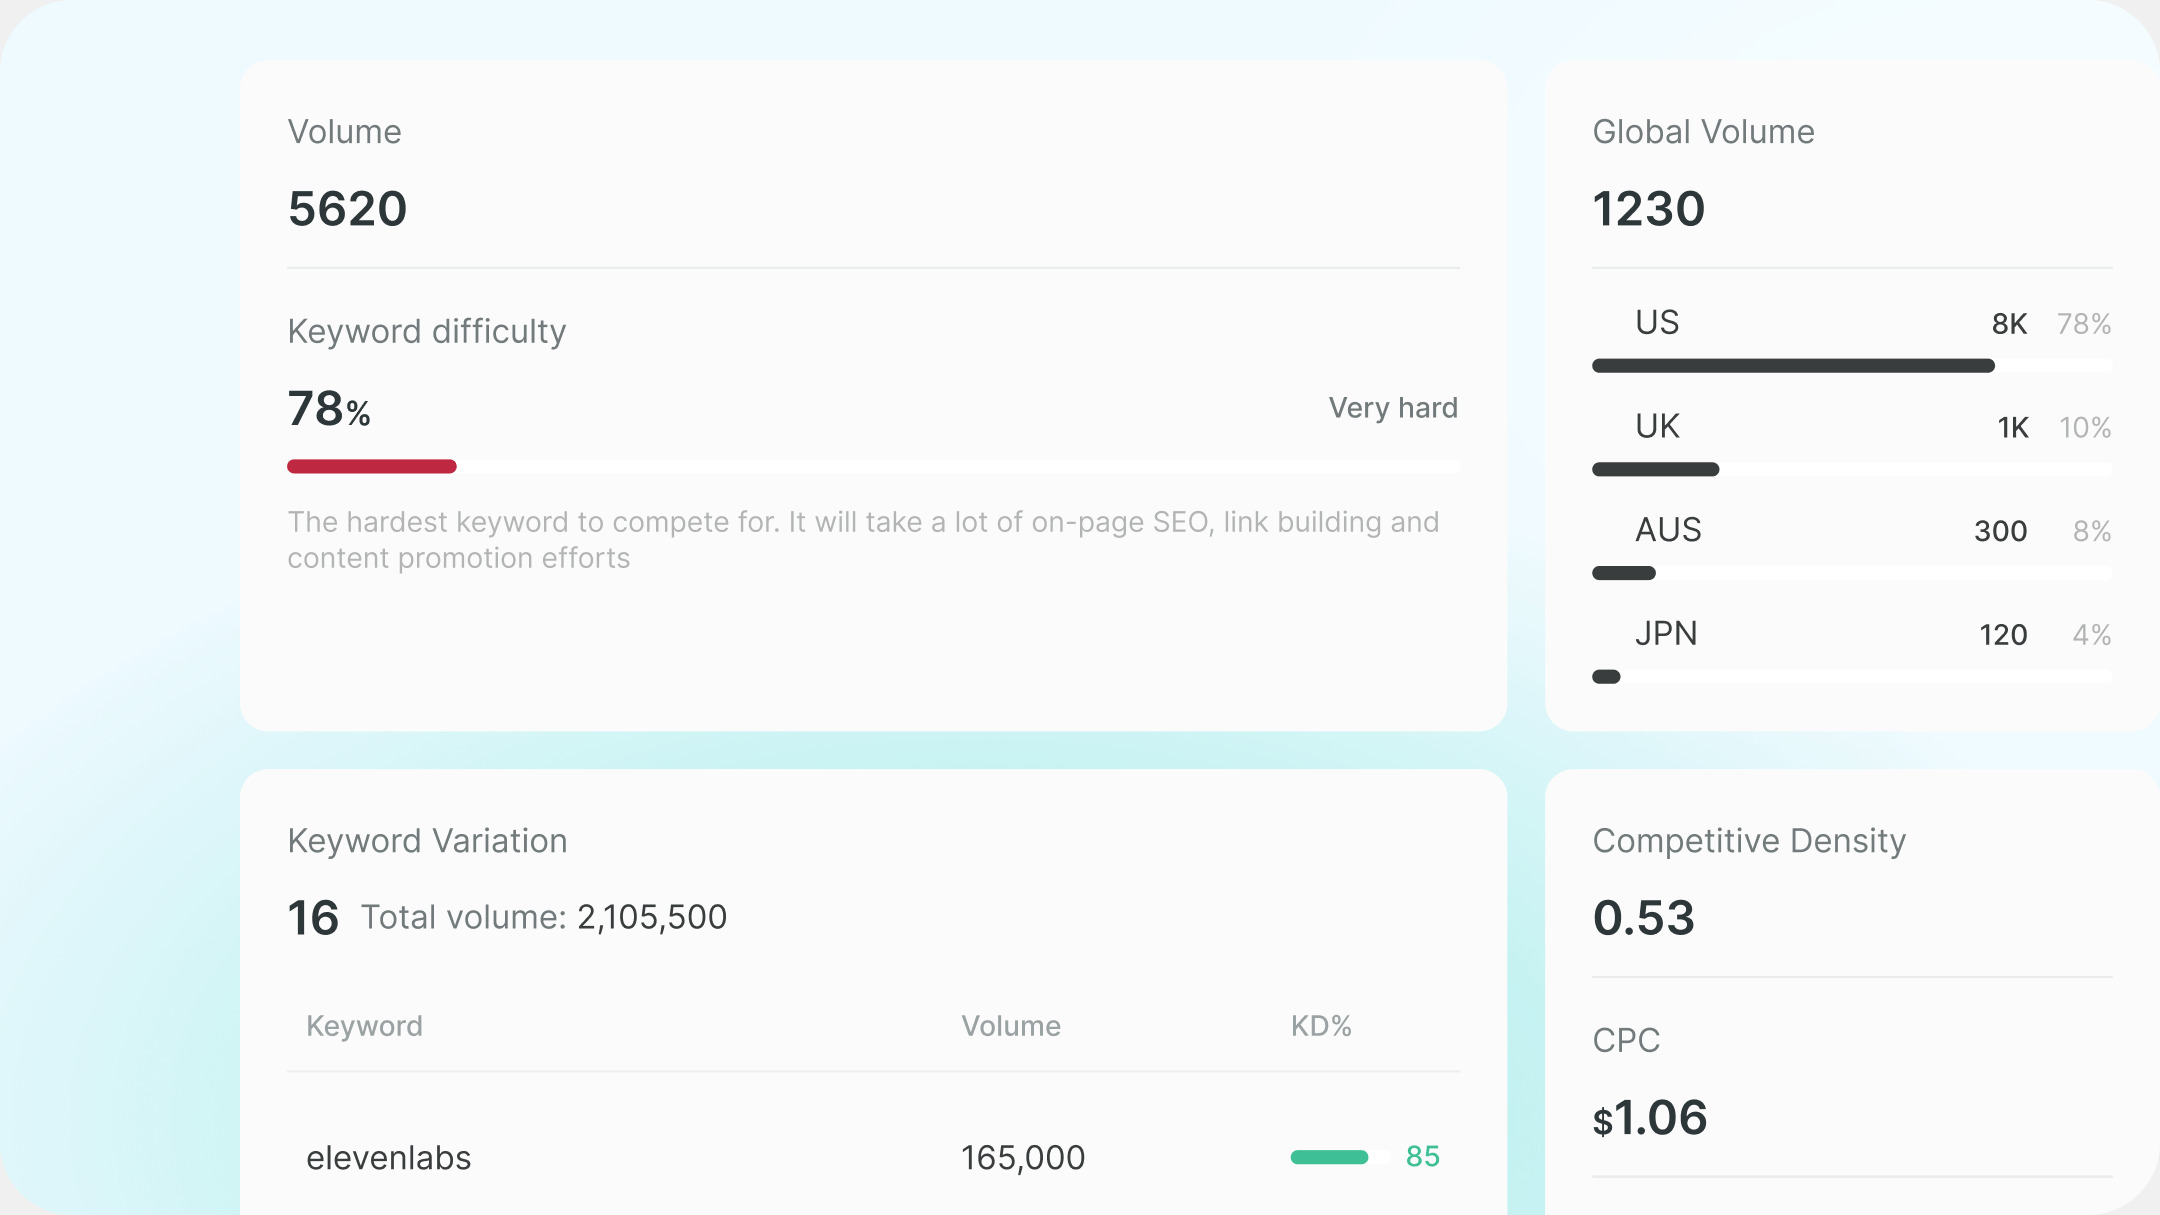This screenshot has width=2160, height=1215.
Task: Click the Volume value 5620
Action: click(x=347, y=209)
